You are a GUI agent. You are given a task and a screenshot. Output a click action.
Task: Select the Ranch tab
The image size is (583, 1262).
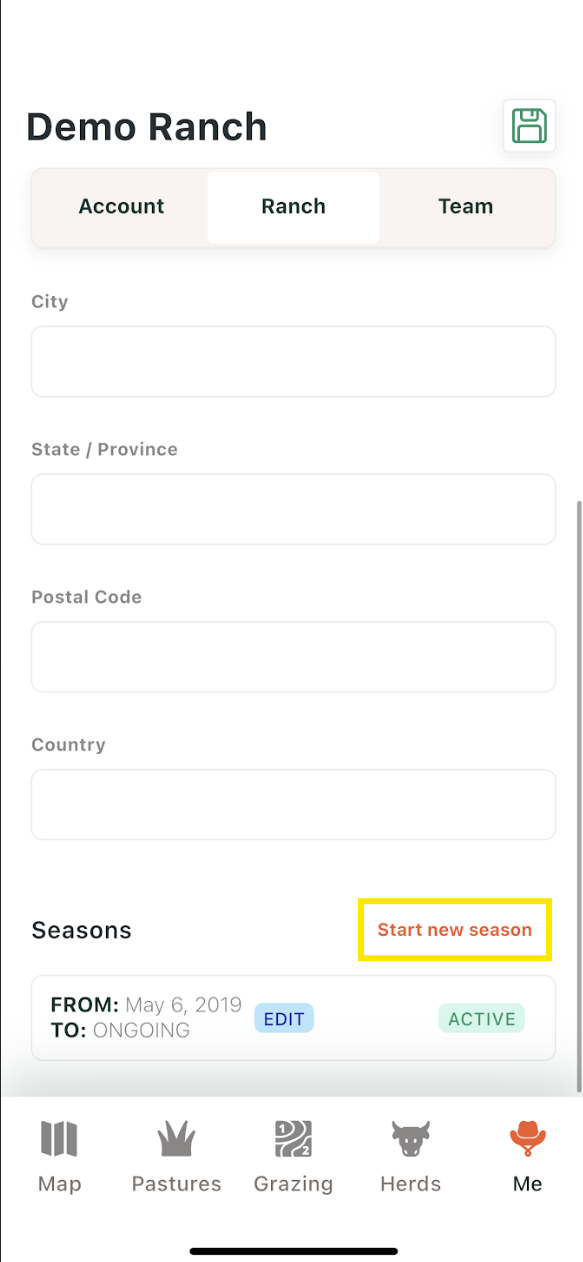coord(293,207)
